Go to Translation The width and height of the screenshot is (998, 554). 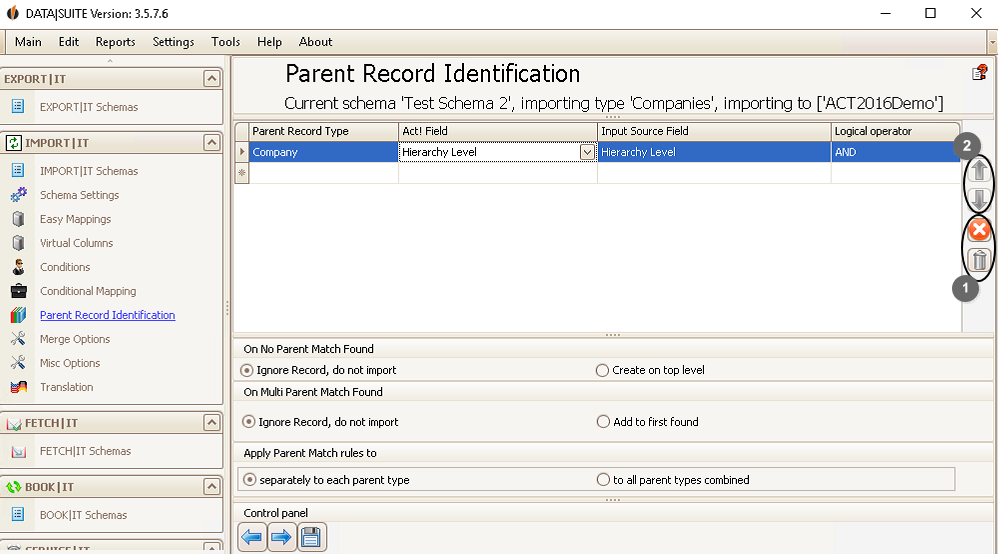66,387
